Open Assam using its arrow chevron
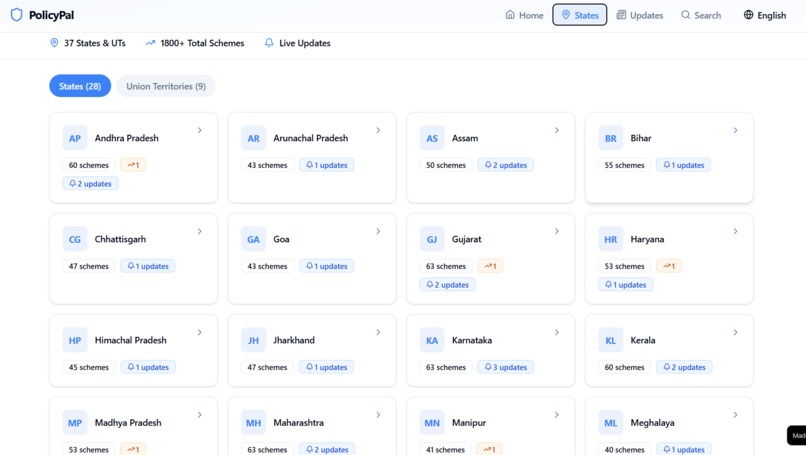 (x=557, y=130)
